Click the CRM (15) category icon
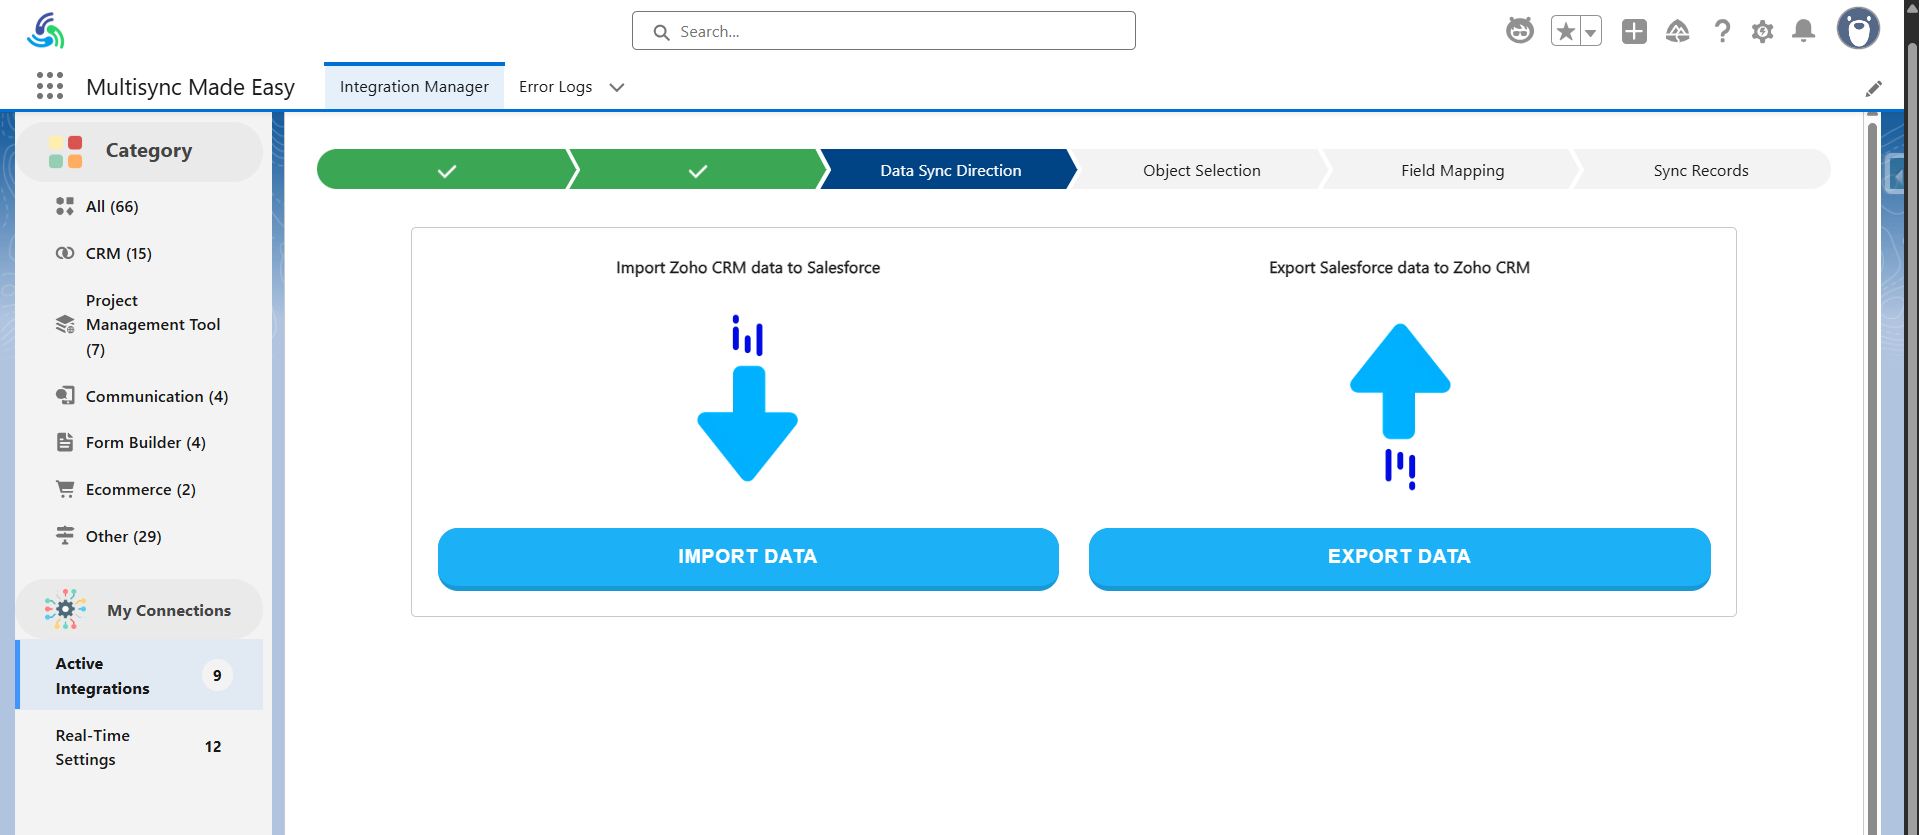The height and width of the screenshot is (835, 1919). coord(65,253)
